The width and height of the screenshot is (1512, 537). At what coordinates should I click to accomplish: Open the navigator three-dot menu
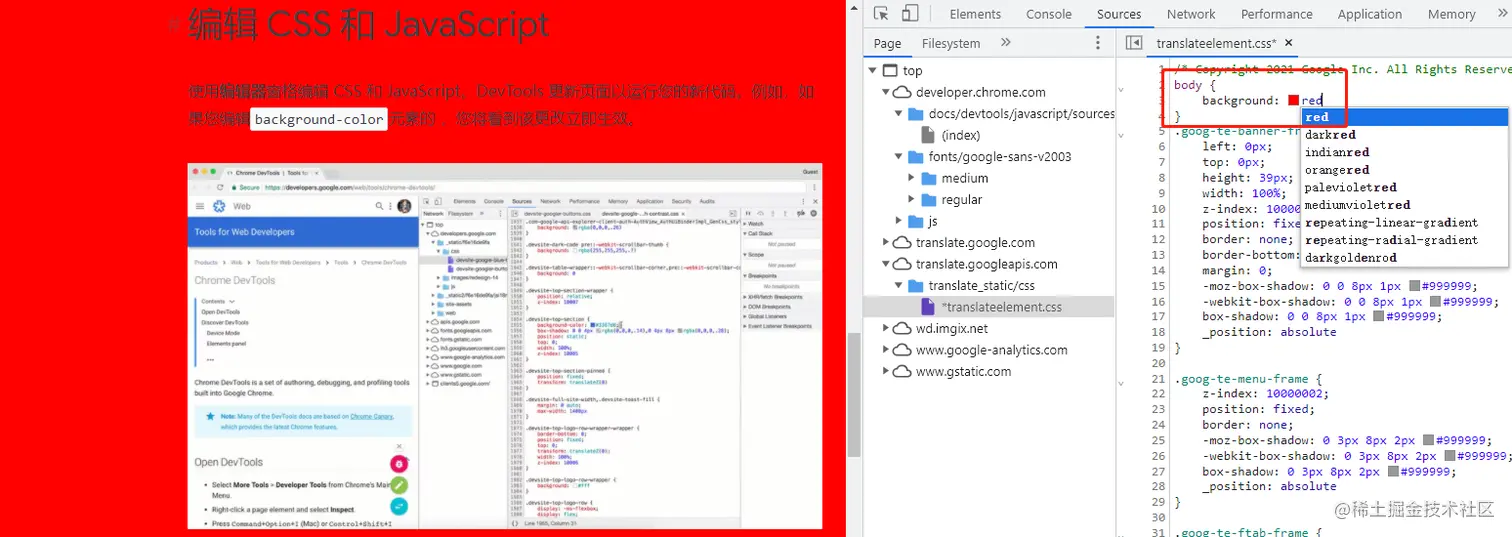(x=1098, y=43)
